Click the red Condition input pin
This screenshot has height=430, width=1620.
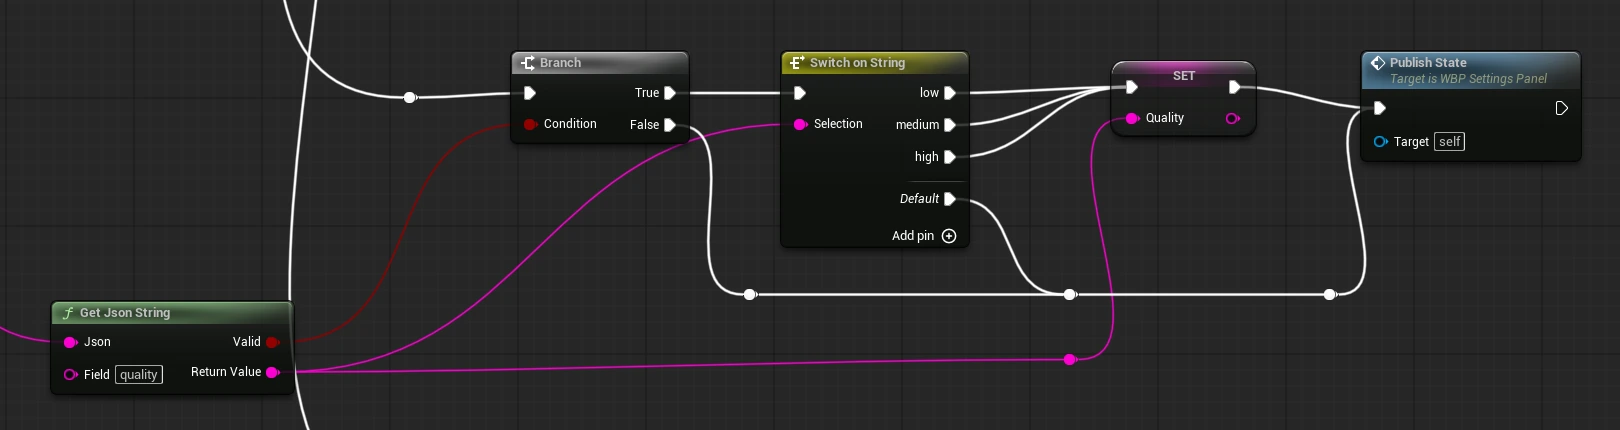coord(530,124)
